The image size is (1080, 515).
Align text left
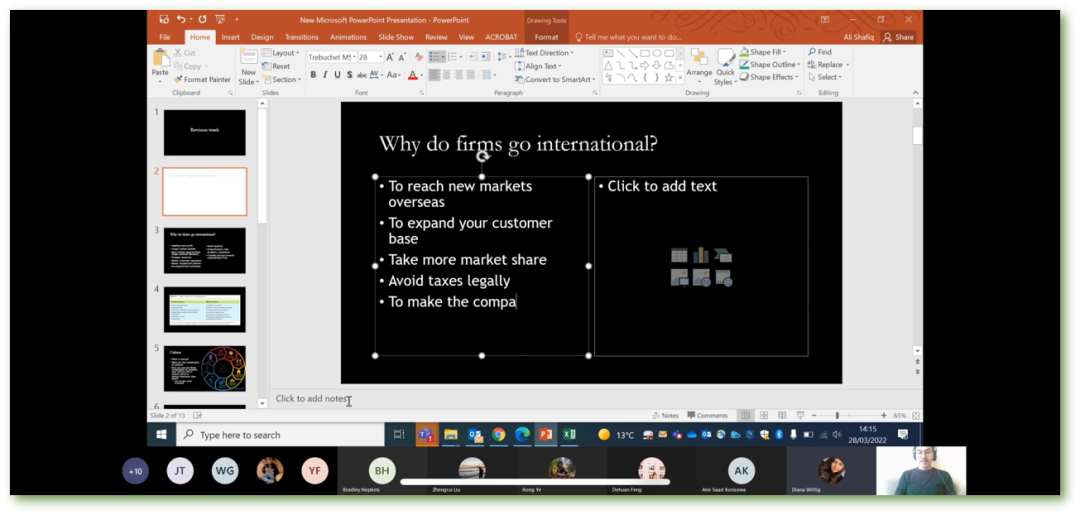click(x=435, y=74)
